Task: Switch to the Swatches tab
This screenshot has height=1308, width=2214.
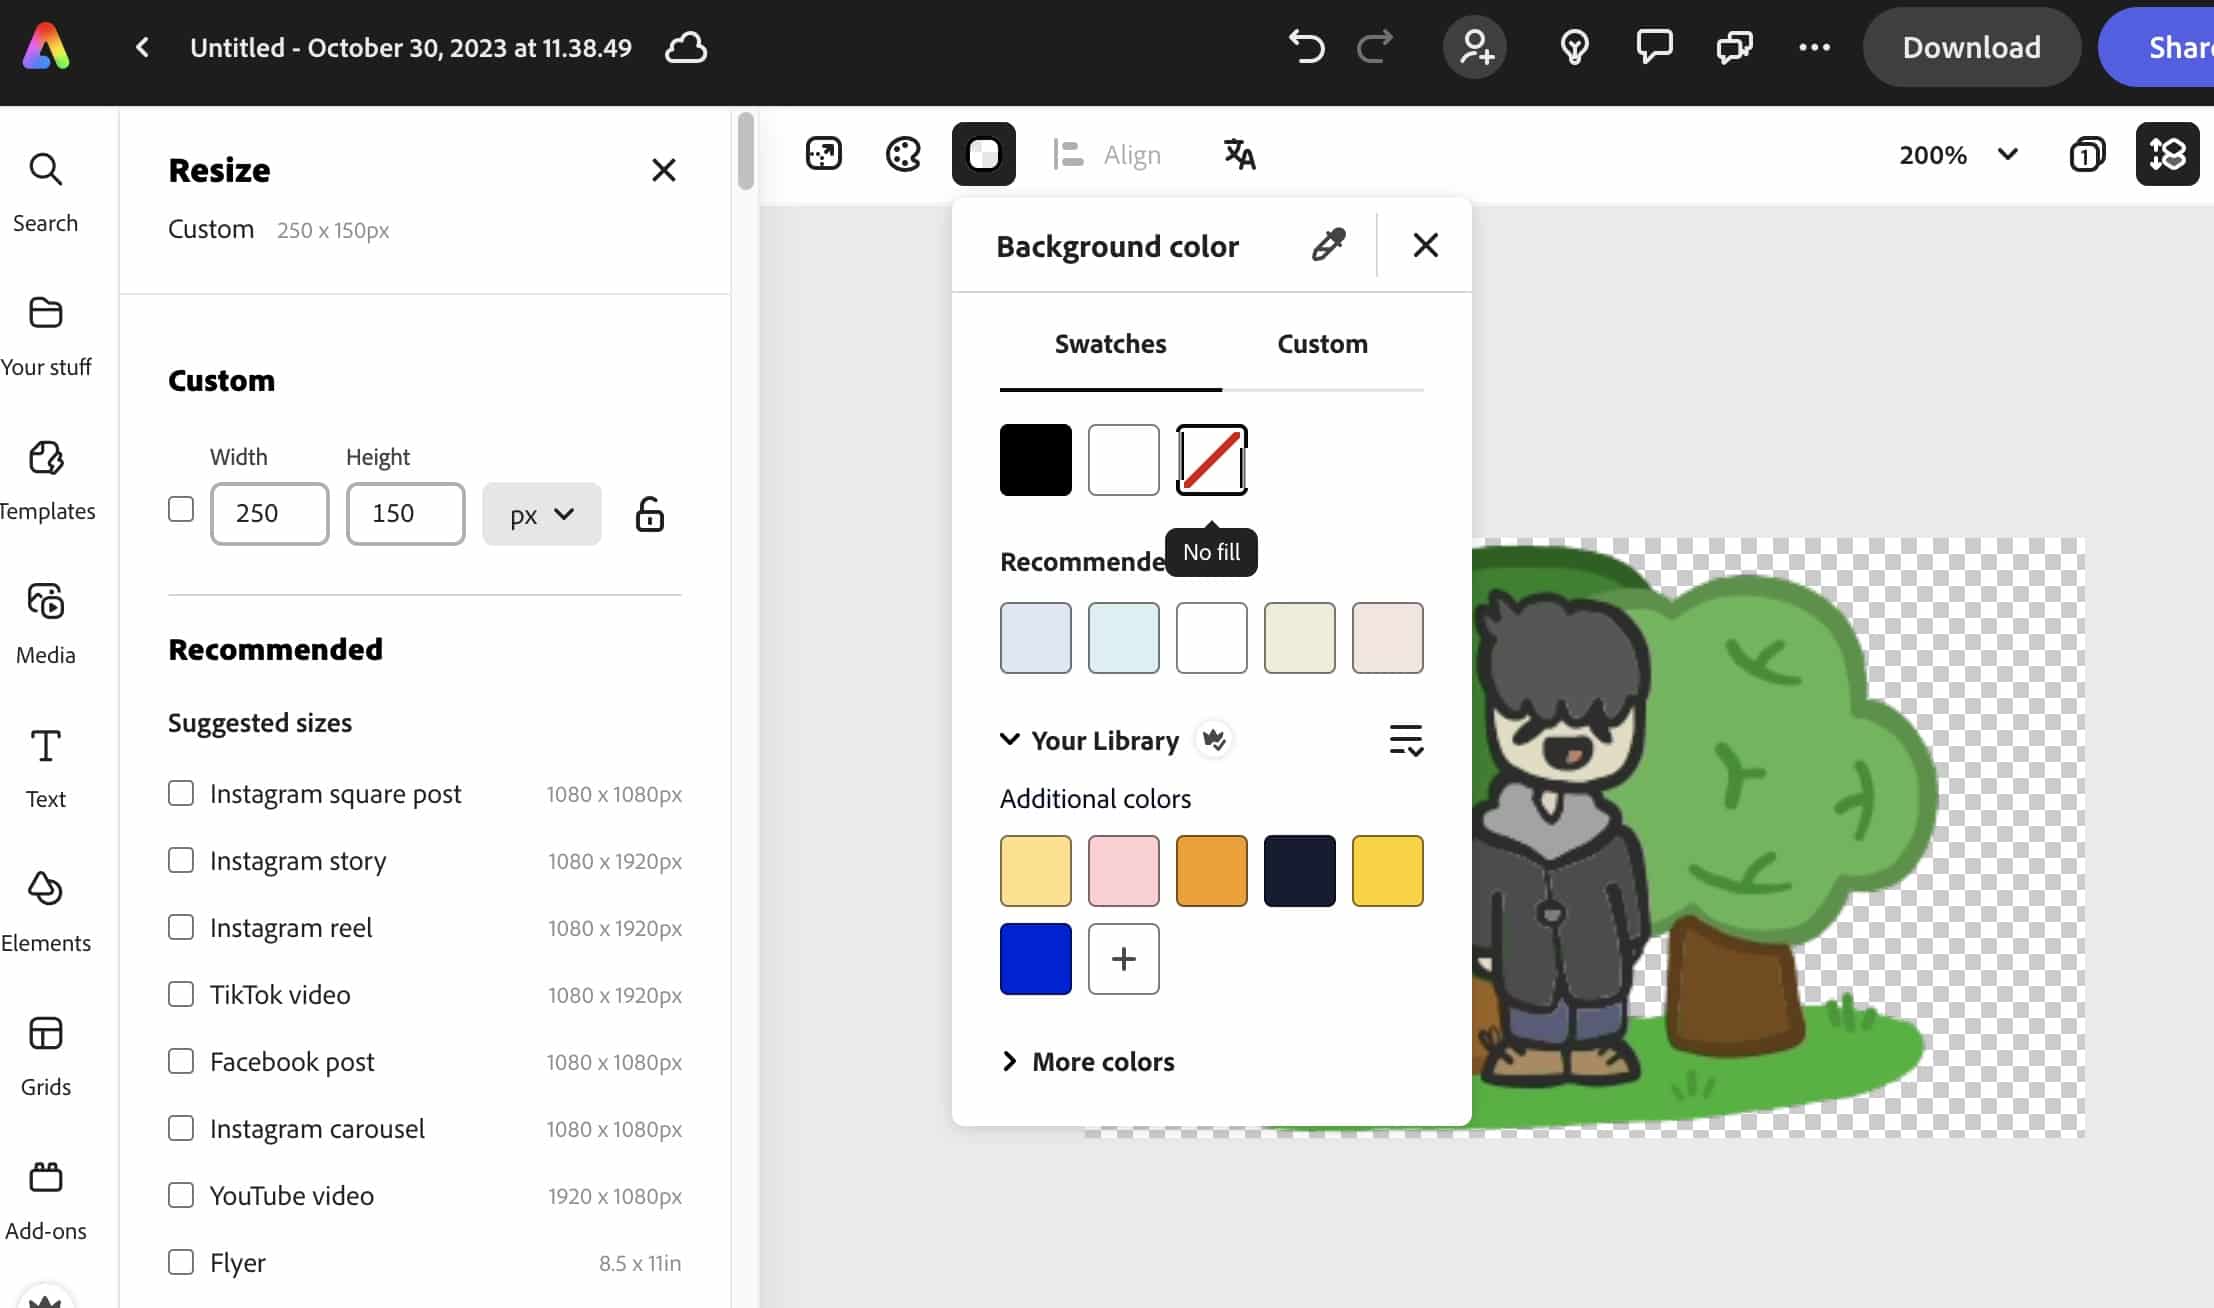Action: (1110, 343)
